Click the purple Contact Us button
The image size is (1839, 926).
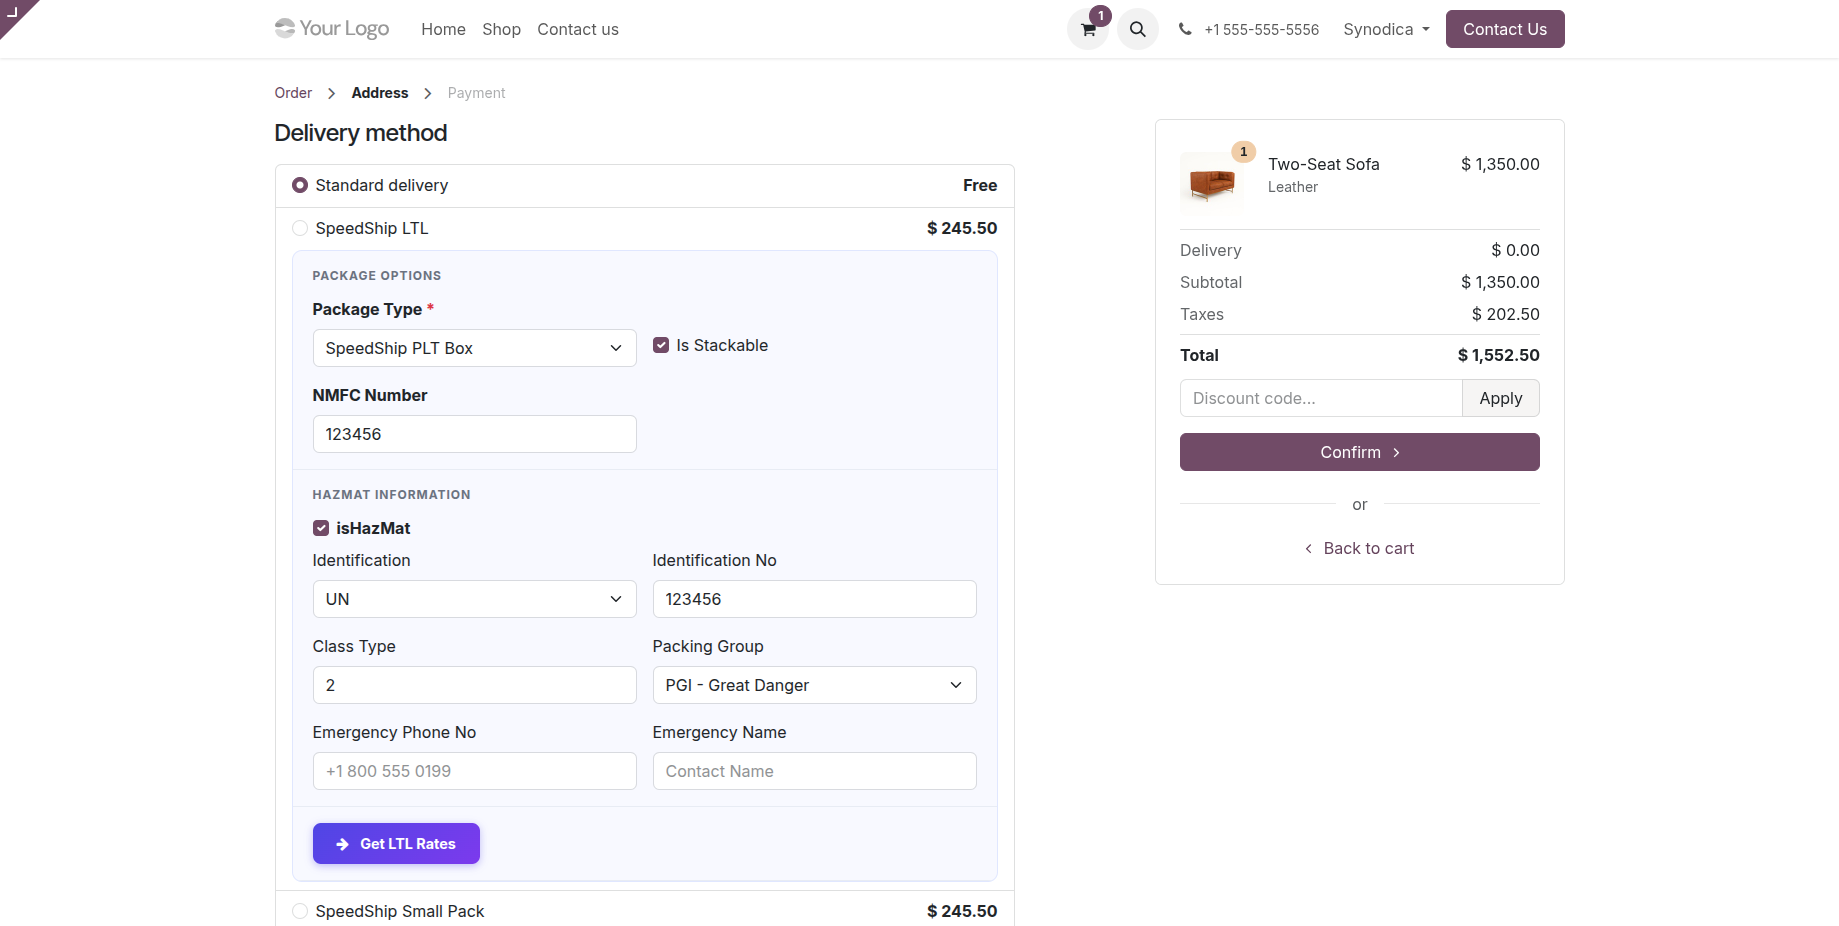coord(1505,29)
